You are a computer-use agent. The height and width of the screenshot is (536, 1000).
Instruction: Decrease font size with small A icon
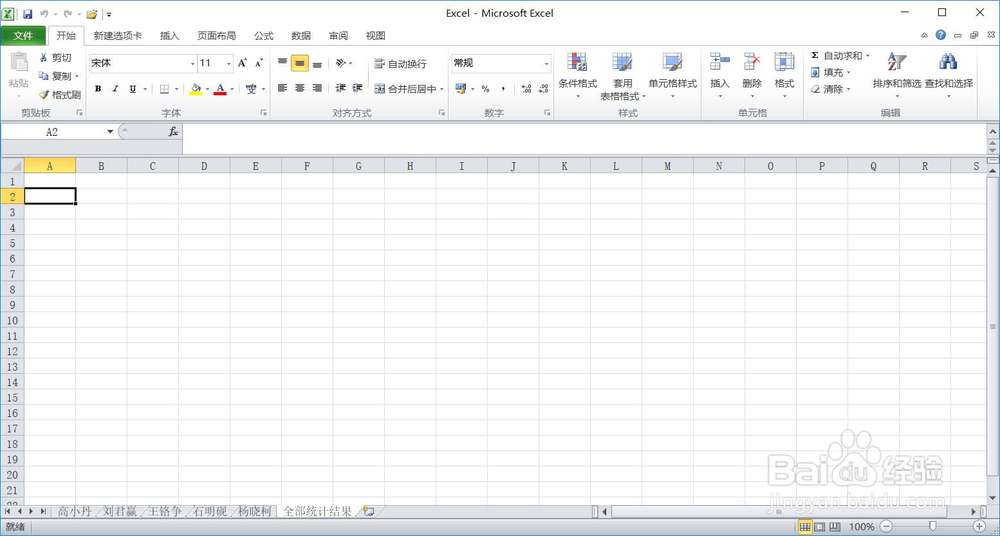coord(259,63)
